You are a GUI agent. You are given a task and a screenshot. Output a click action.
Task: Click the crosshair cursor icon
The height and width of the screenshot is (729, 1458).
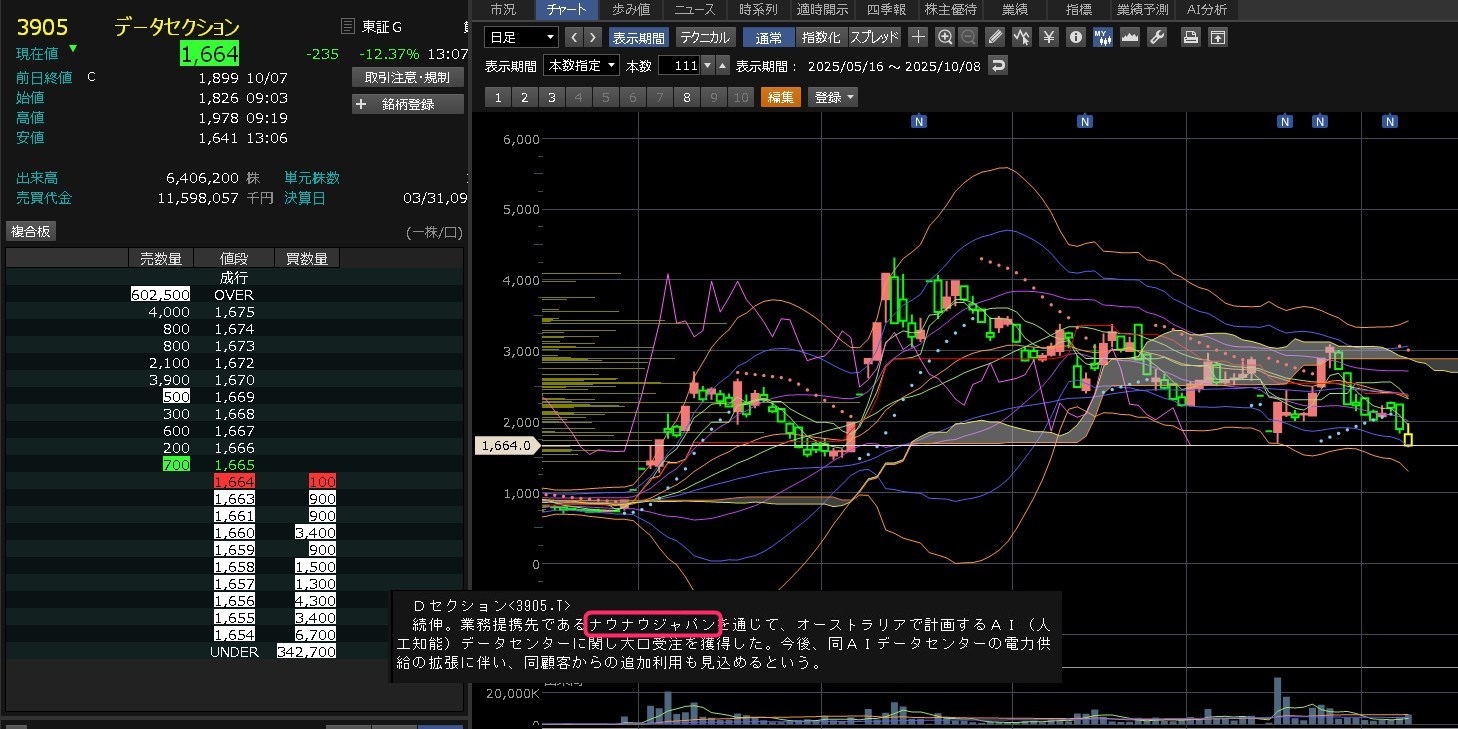(918, 37)
